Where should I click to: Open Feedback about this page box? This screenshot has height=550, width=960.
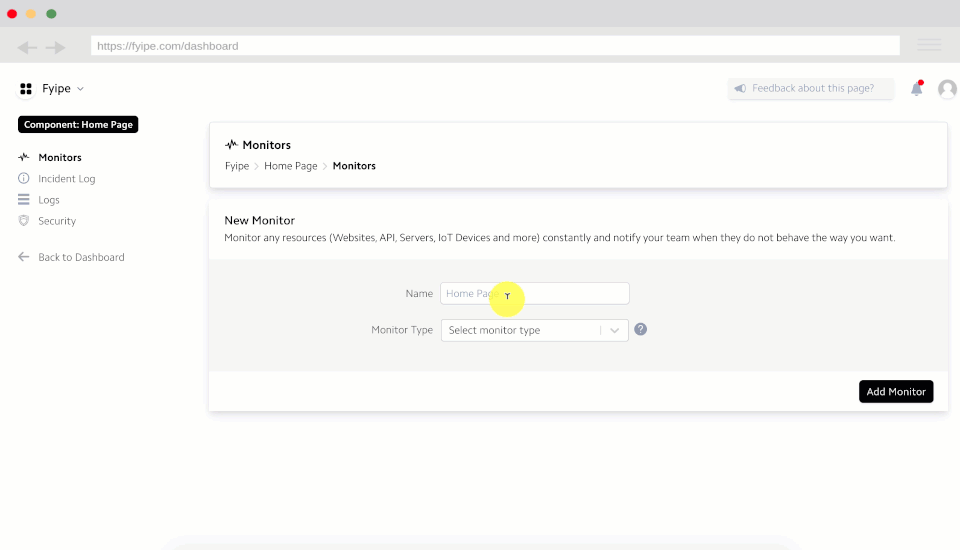click(811, 88)
